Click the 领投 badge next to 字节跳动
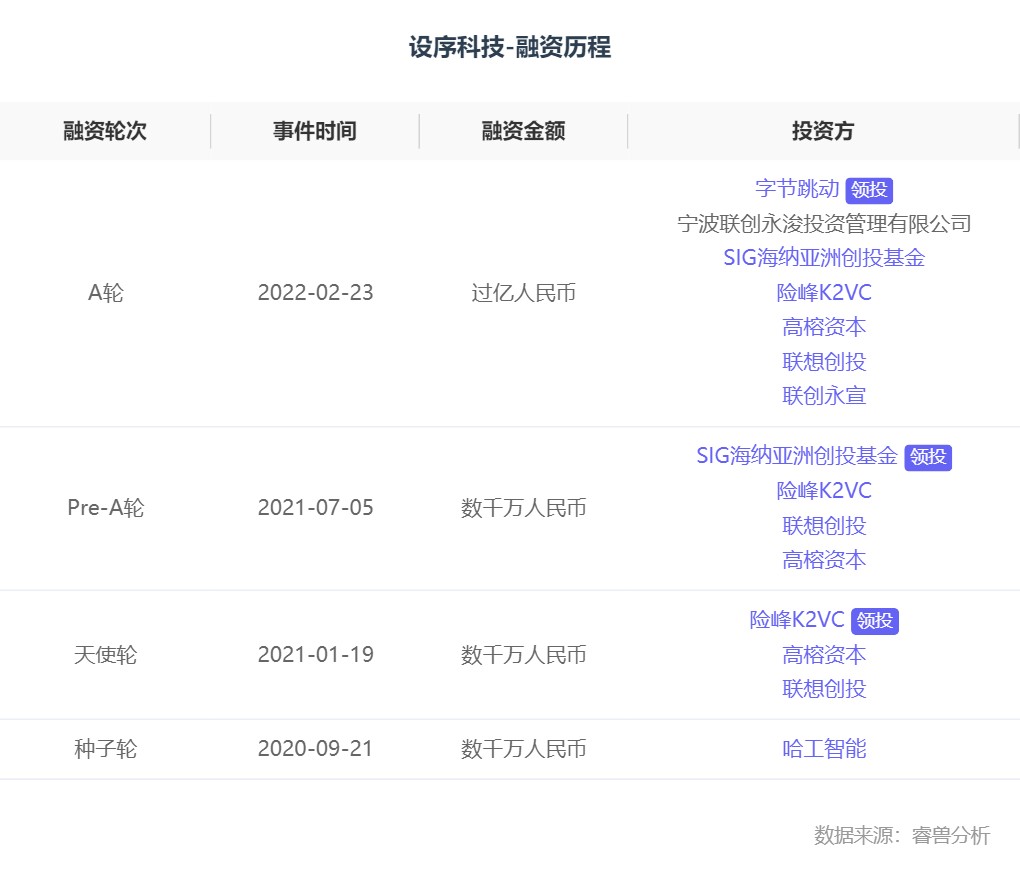Viewport: 1020px width, 889px height. pyautogui.click(x=869, y=190)
